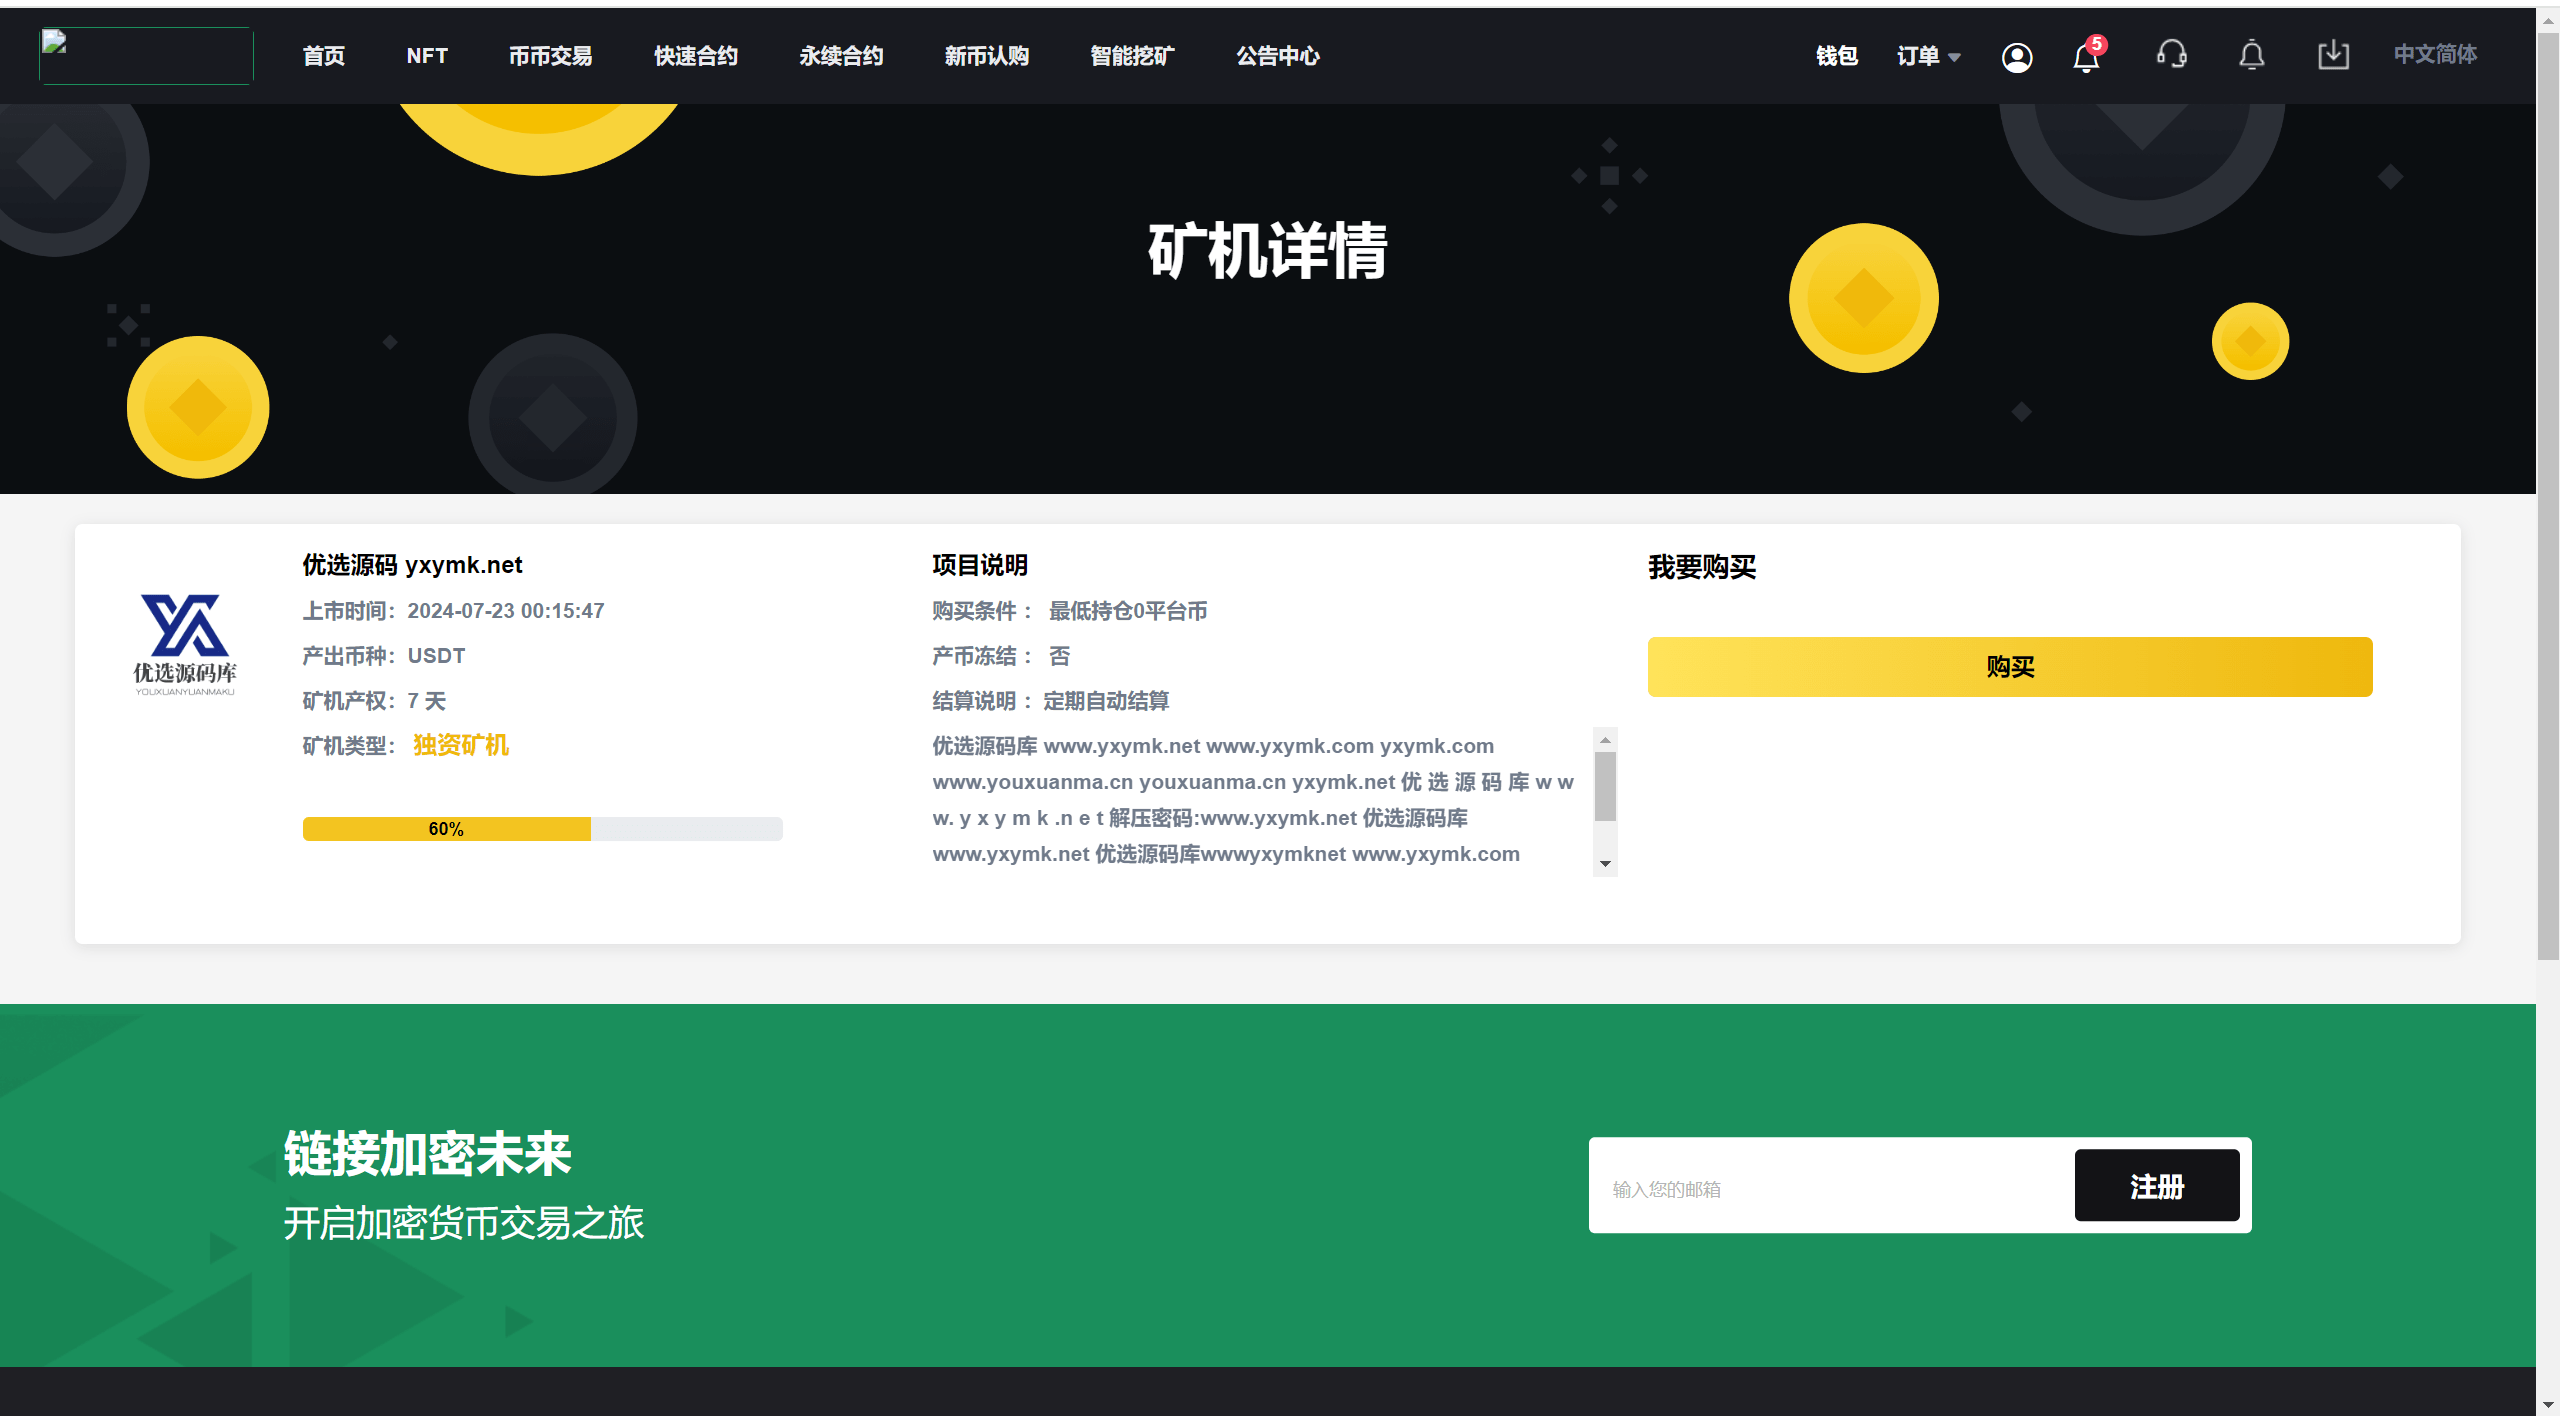This screenshot has width=2560, height=1416.
Task: Click the 最低持仓0平台币 condition text
Action: coord(1128,610)
